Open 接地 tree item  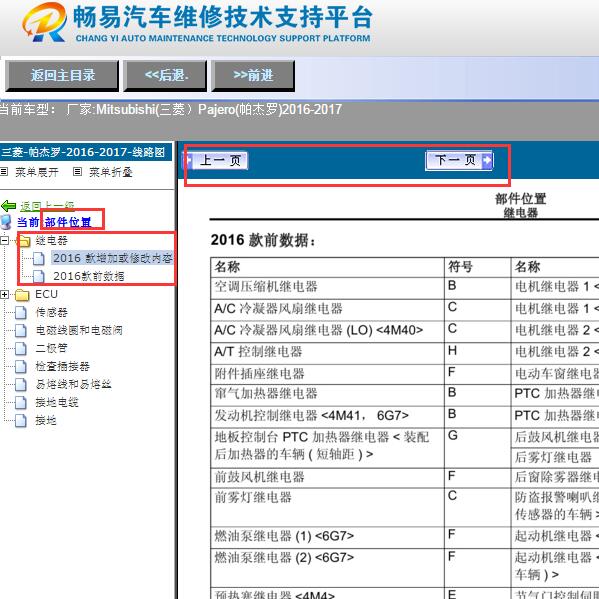click(46, 420)
